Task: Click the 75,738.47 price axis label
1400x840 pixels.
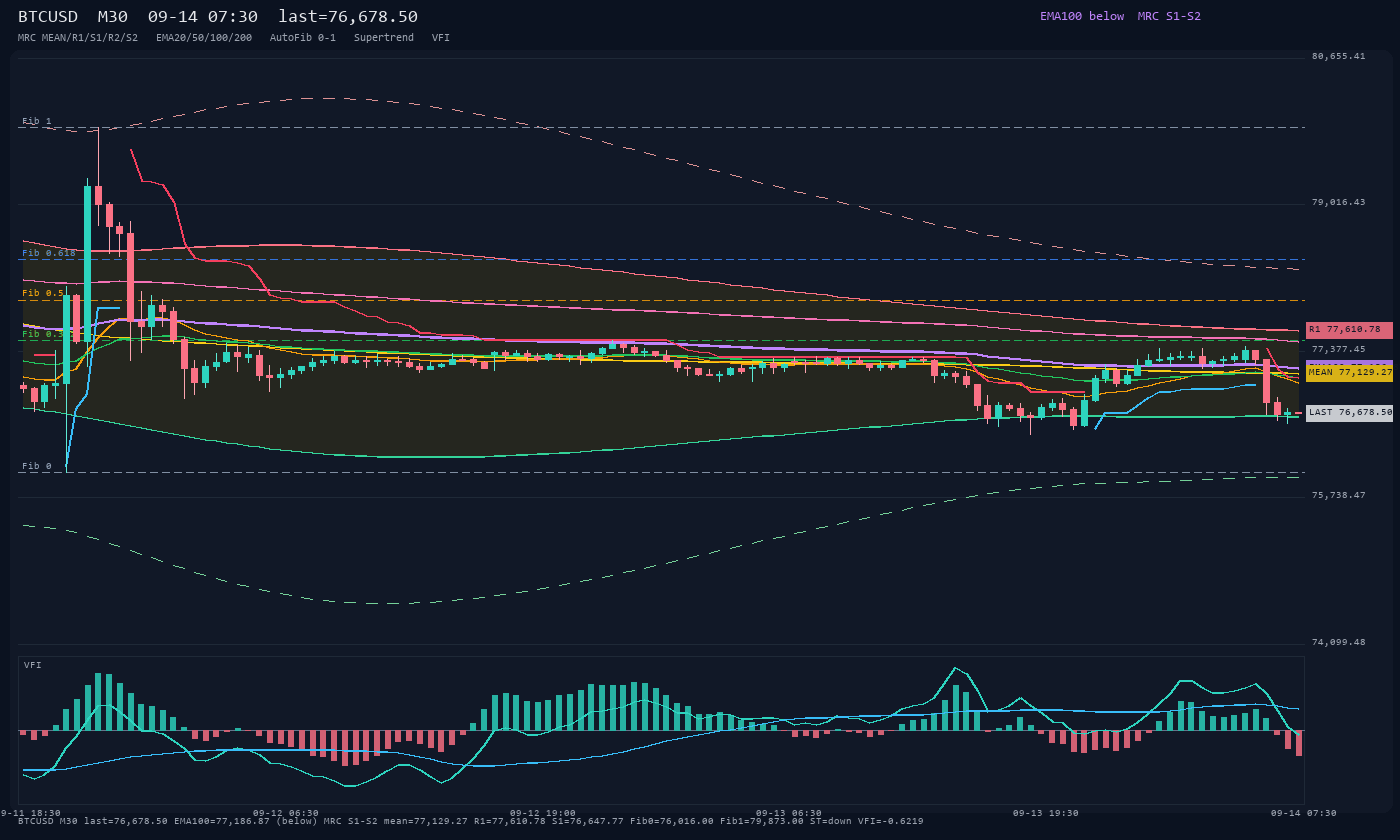Action: point(1338,495)
